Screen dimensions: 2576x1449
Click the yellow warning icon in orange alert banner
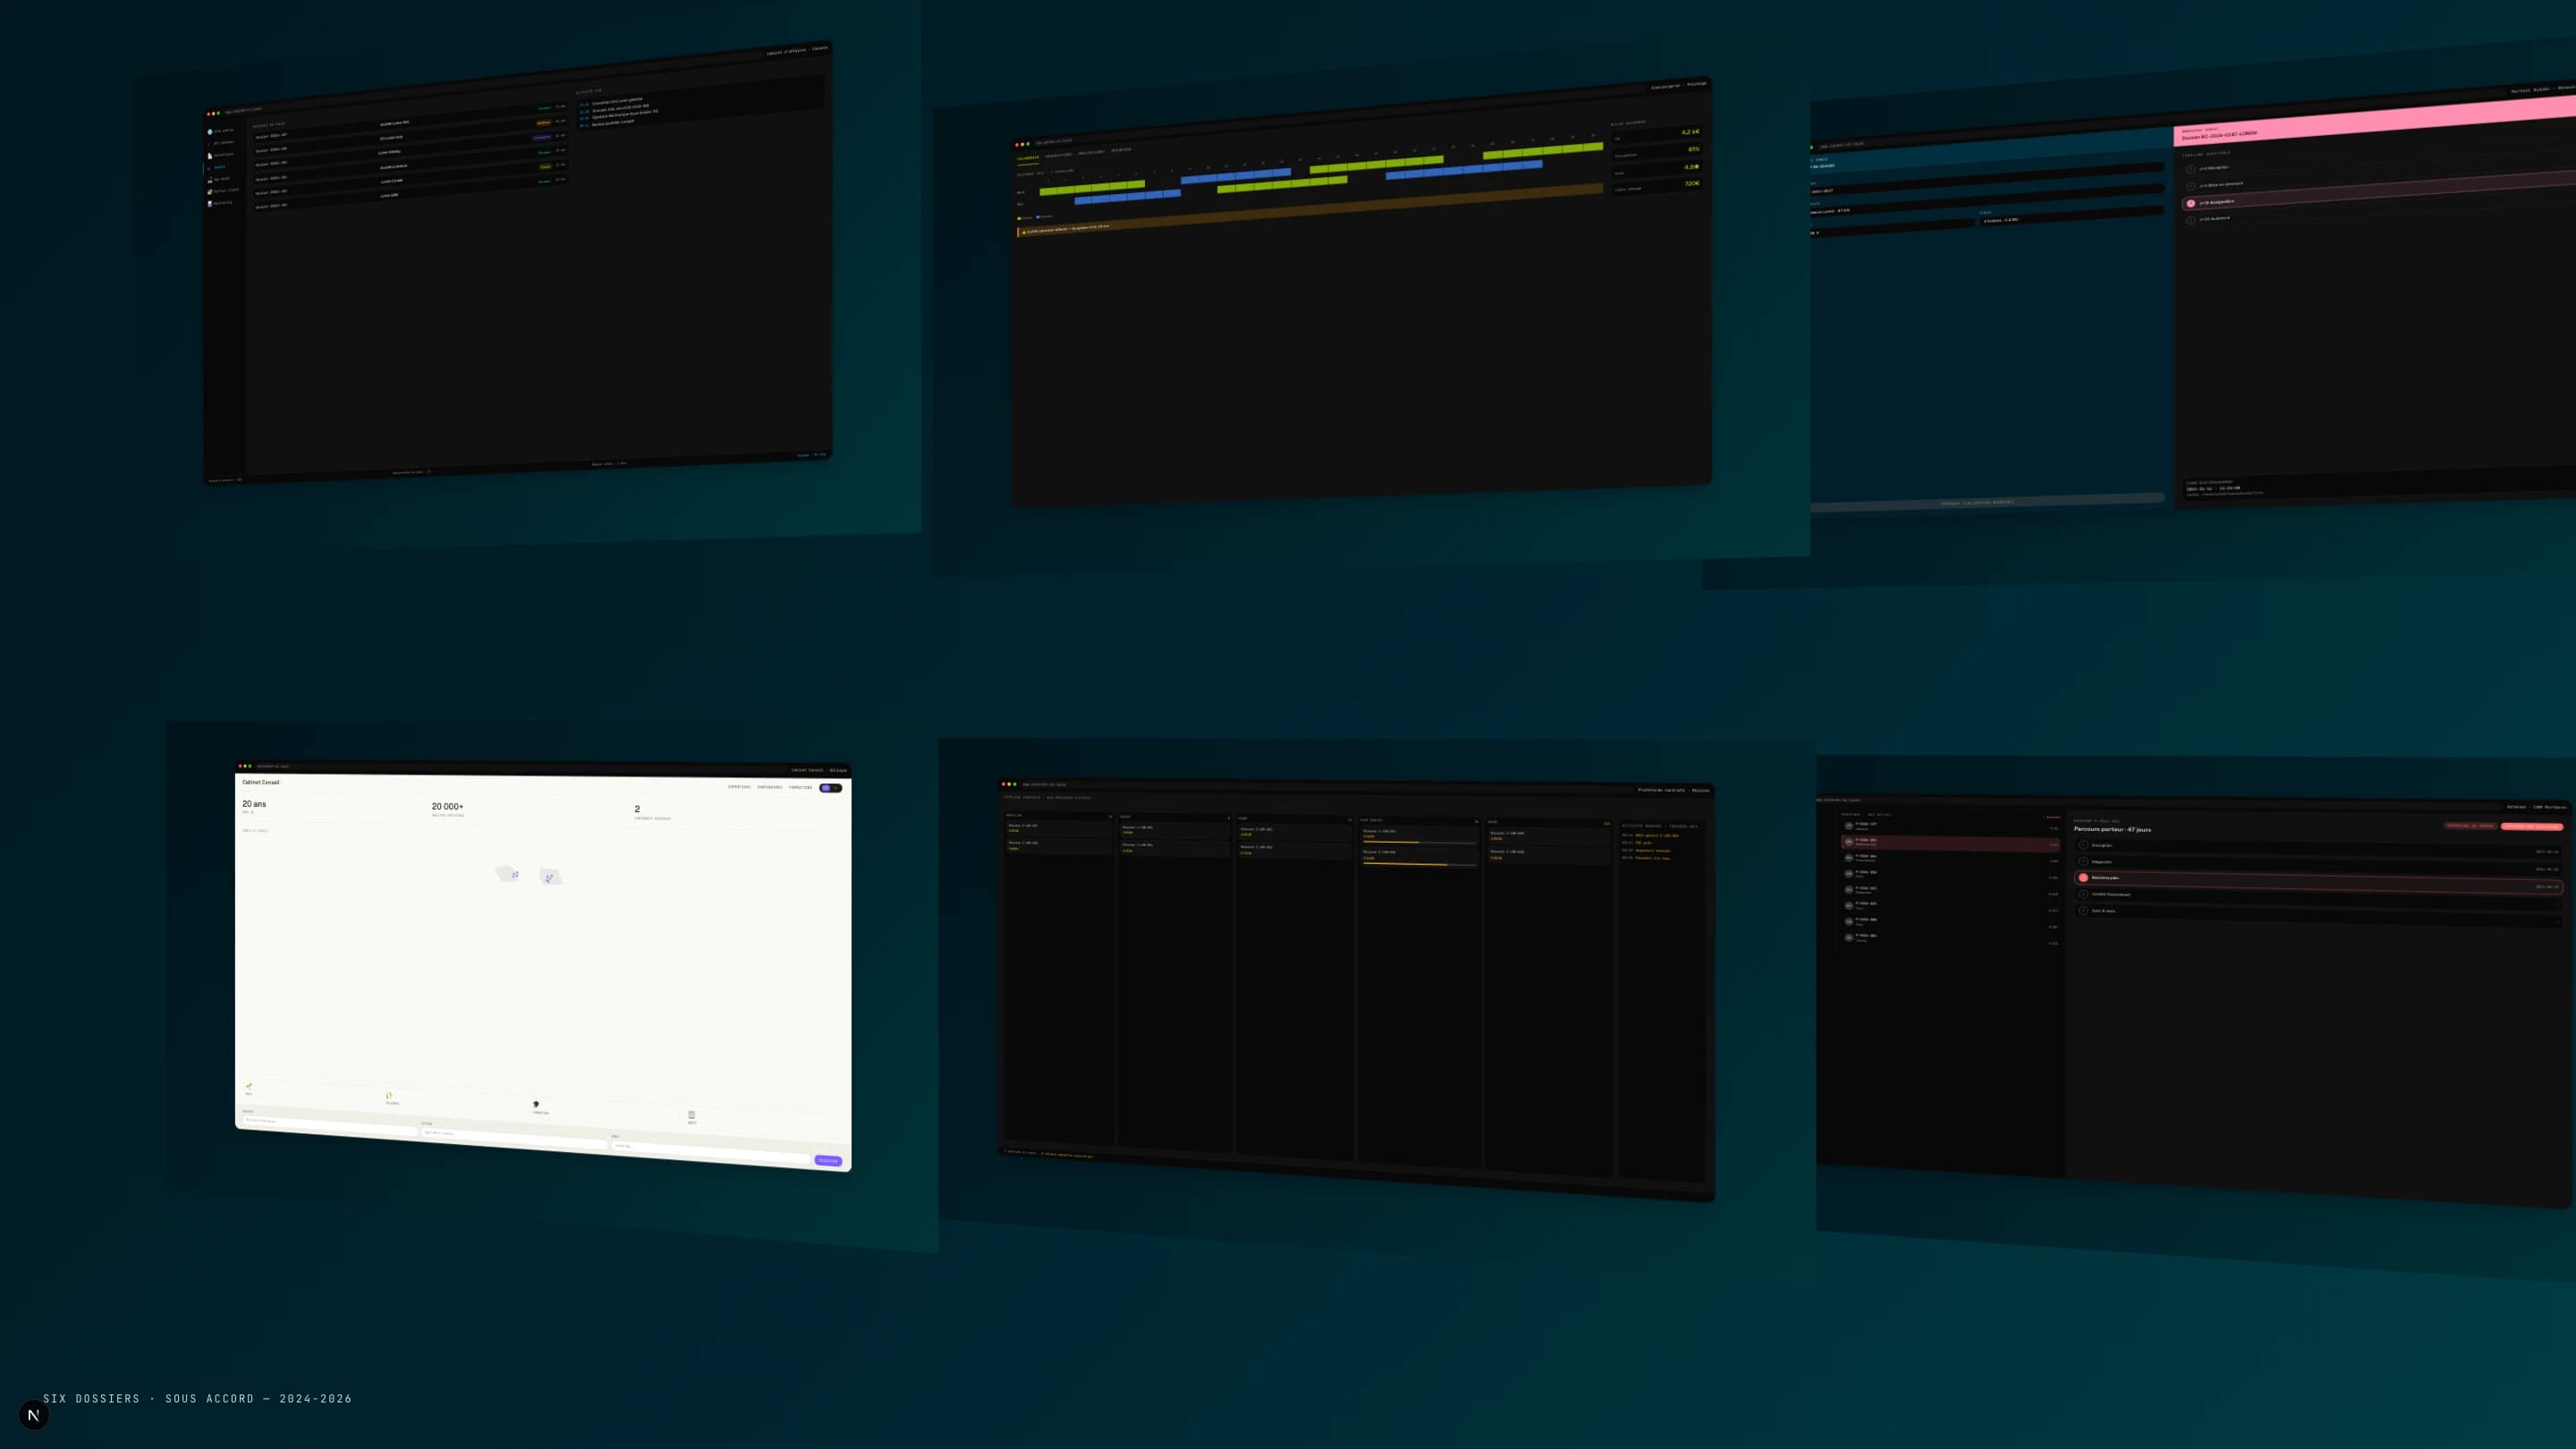click(x=1023, y=232)
